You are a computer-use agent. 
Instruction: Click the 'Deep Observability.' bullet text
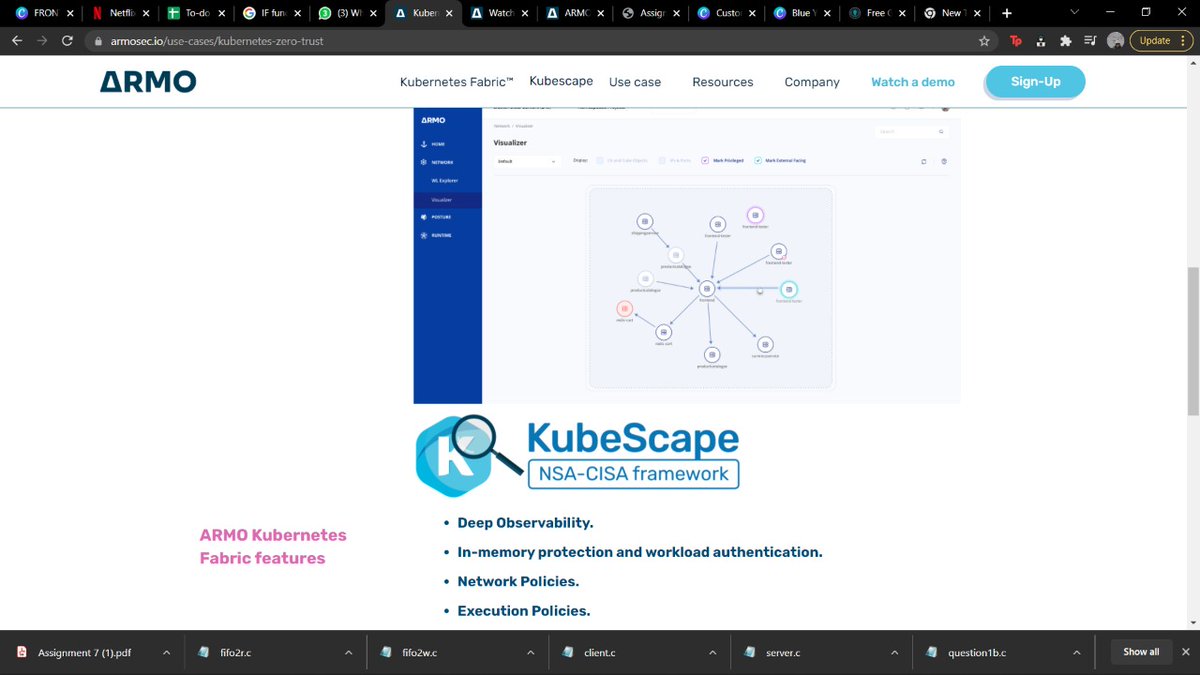pos(525,523)
